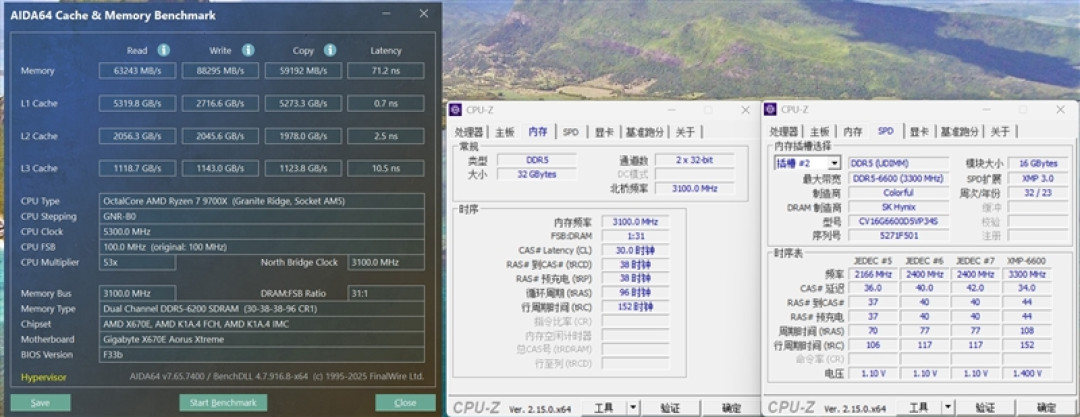The width and height of the screenshot is (1080, 417).
Task: Click XMP-6600 voltage value 1.400 V
Action: 1027,373
